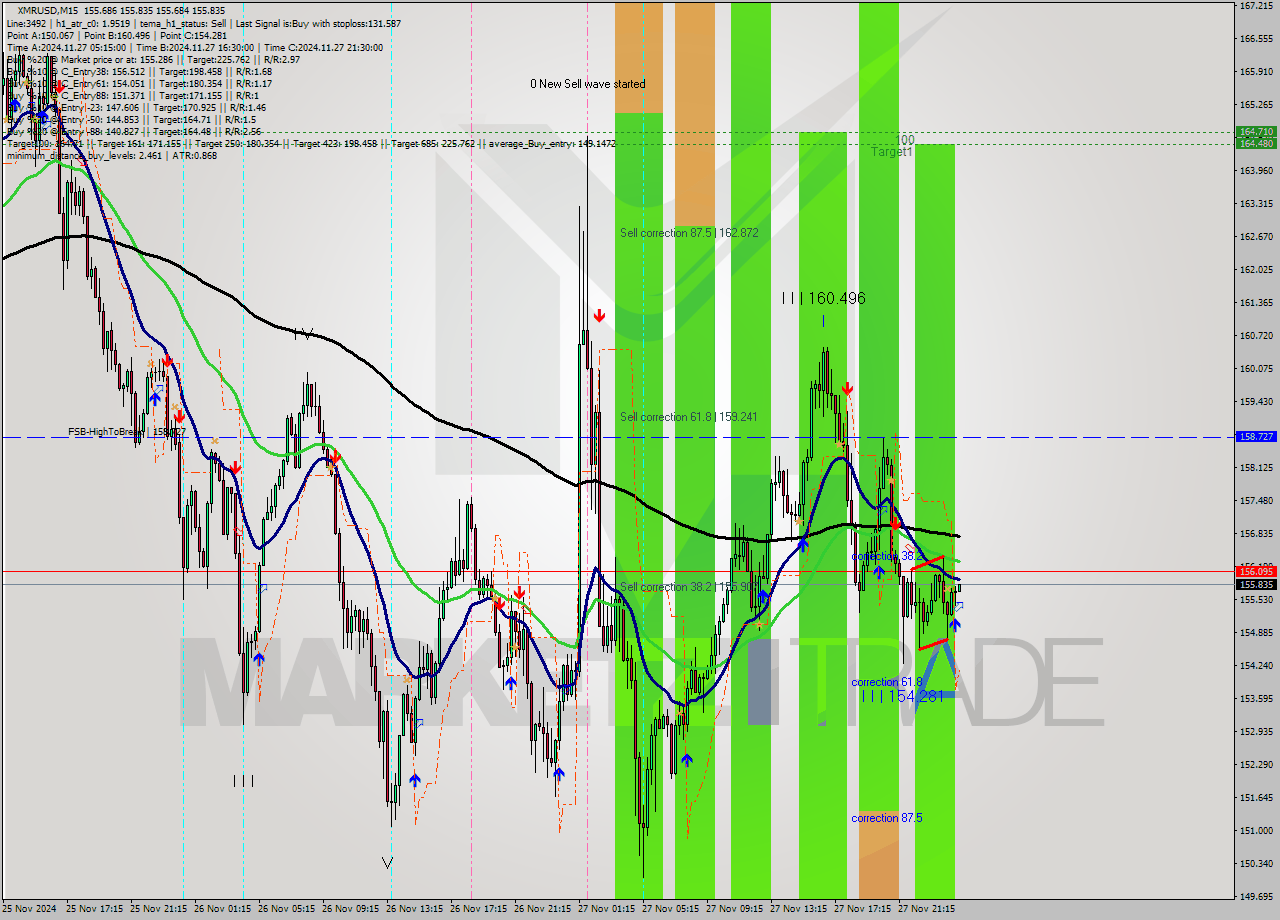1280x920 pixels.
Task: Click the blue 'correction 61.8' label
Action: [887, 682]
